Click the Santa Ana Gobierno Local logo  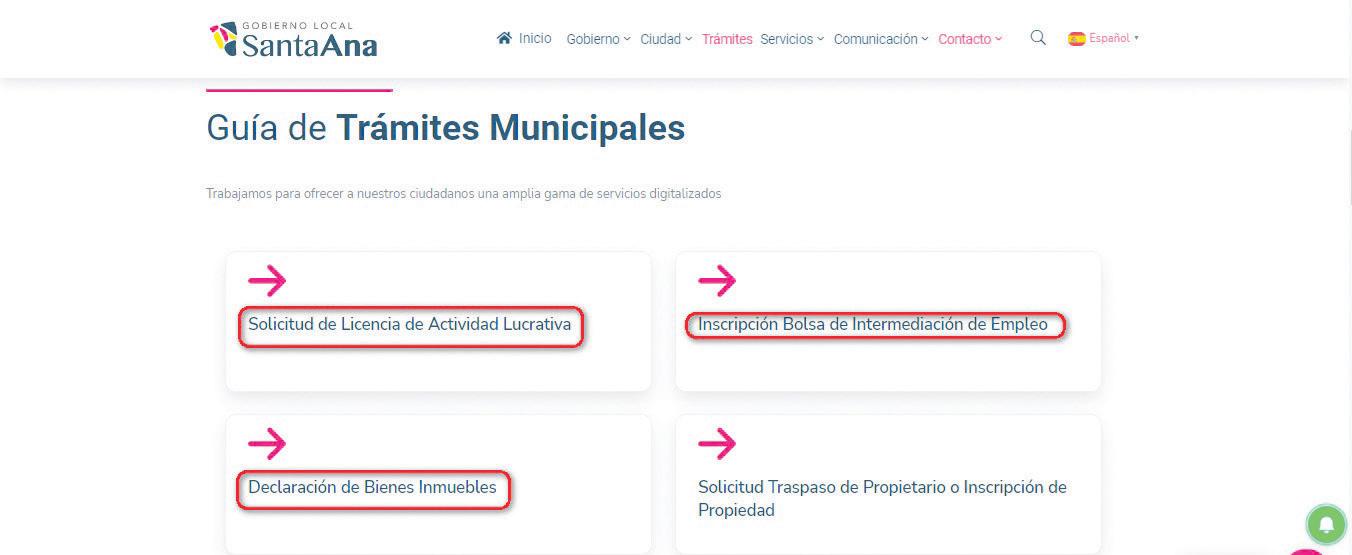tap(293, 39)
